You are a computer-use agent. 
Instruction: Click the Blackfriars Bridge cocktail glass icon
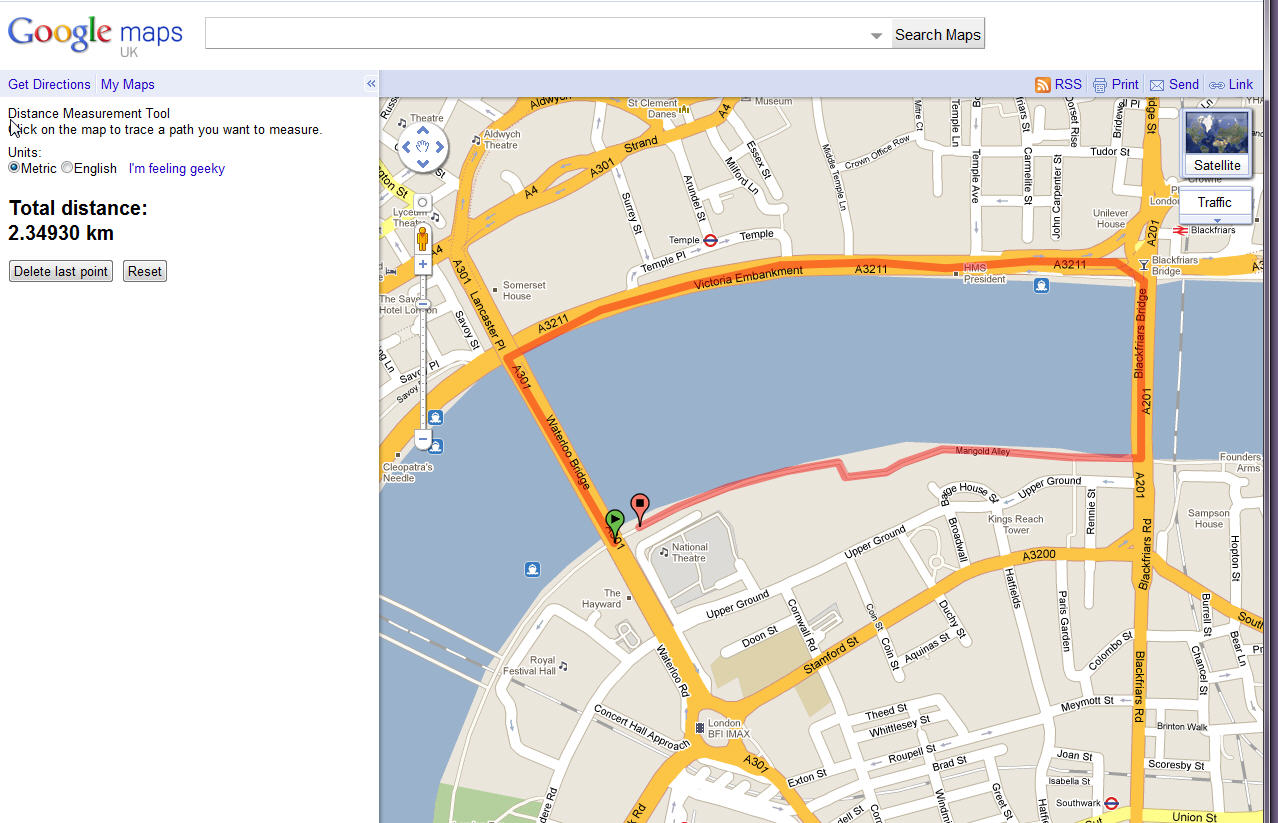(x=1143, y=265)
